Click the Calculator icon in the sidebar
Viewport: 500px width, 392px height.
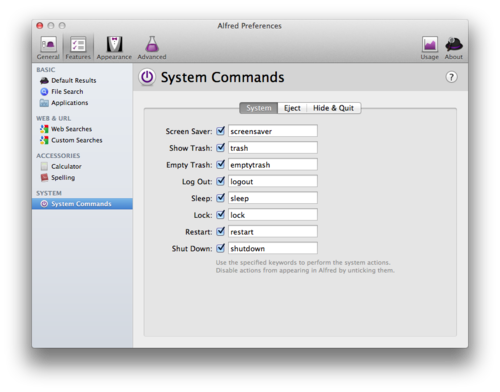[x=44, y=166]
